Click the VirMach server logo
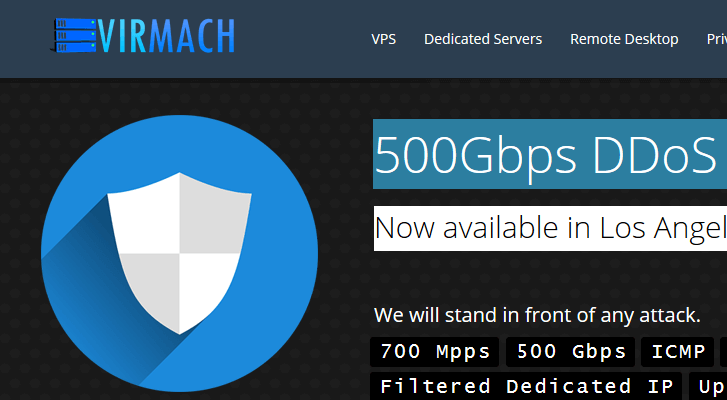The width and height of the screenshot is (727, 400). tap(142, 35)
